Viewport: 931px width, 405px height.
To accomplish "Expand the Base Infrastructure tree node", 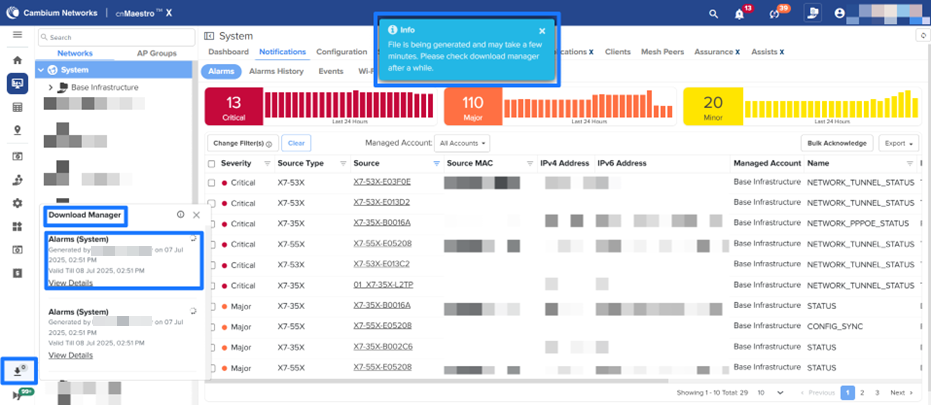I will 51,88.
